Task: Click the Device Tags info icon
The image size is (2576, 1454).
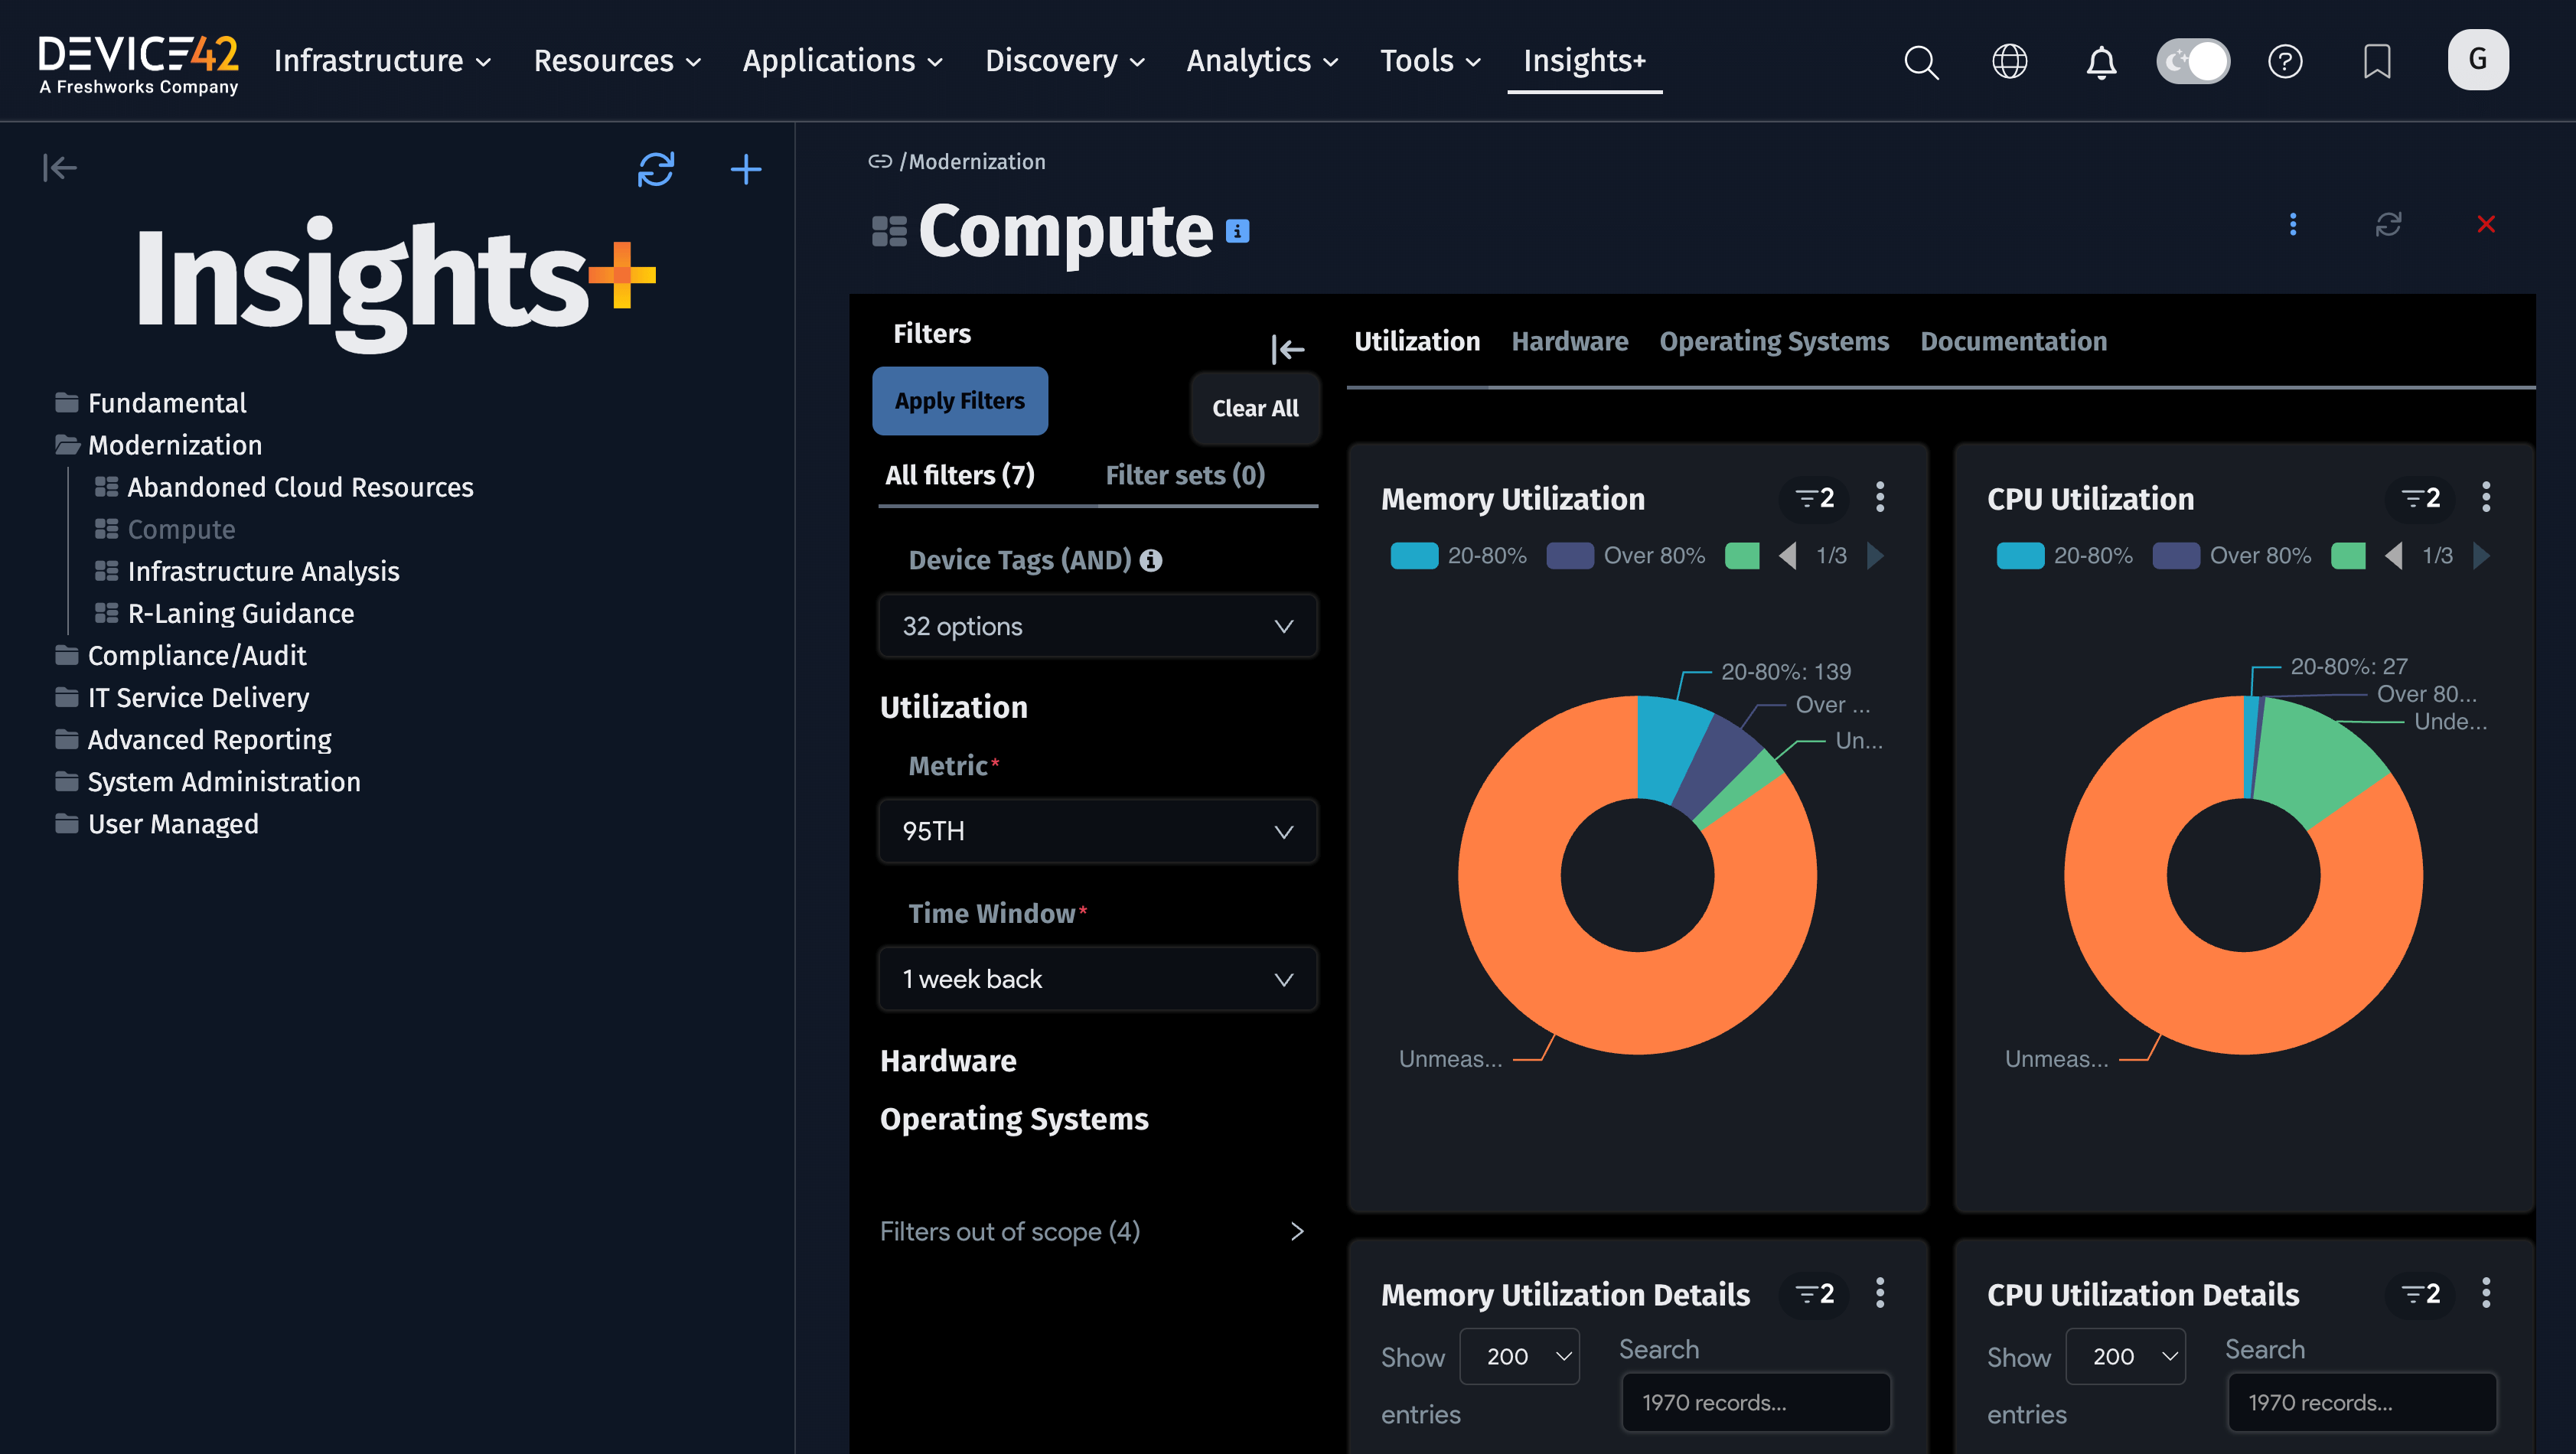Action: 1151,560
